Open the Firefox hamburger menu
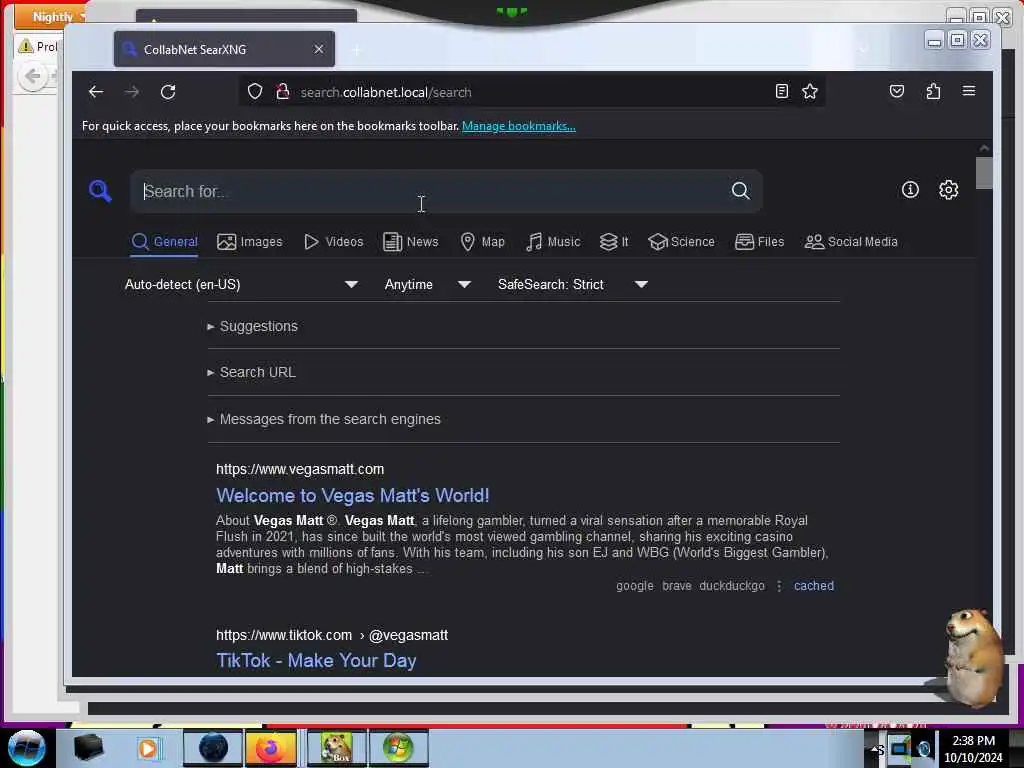 (969, 91)
